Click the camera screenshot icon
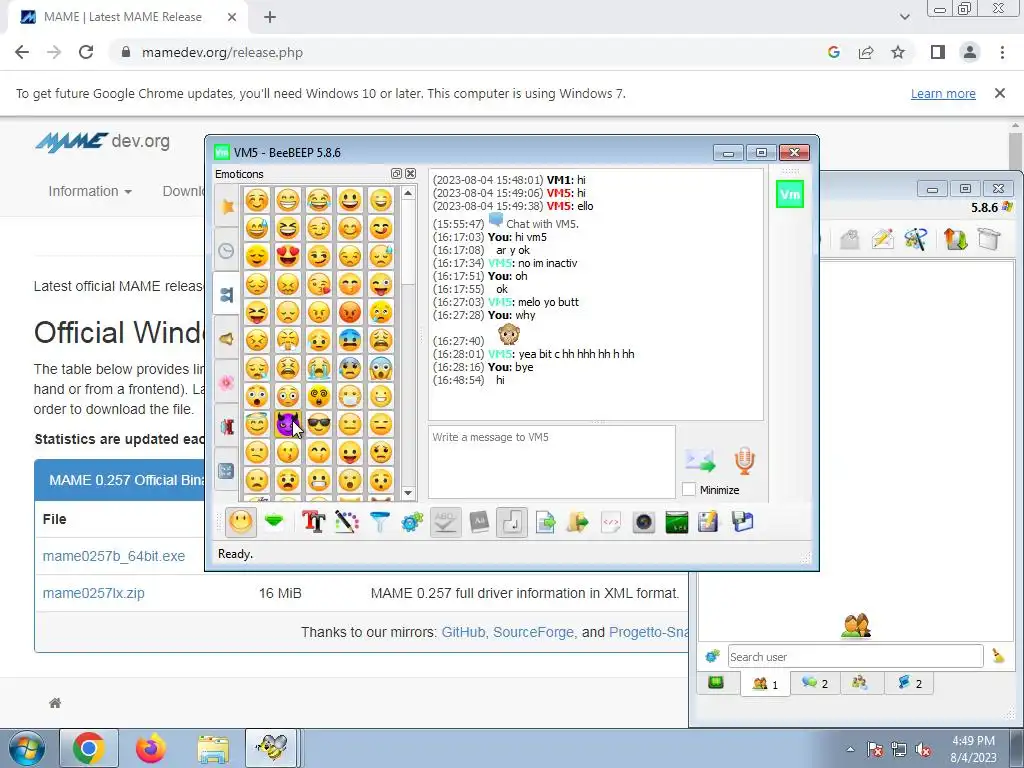This screenshot has width=1024, height=768. click(x=643, y=522)
